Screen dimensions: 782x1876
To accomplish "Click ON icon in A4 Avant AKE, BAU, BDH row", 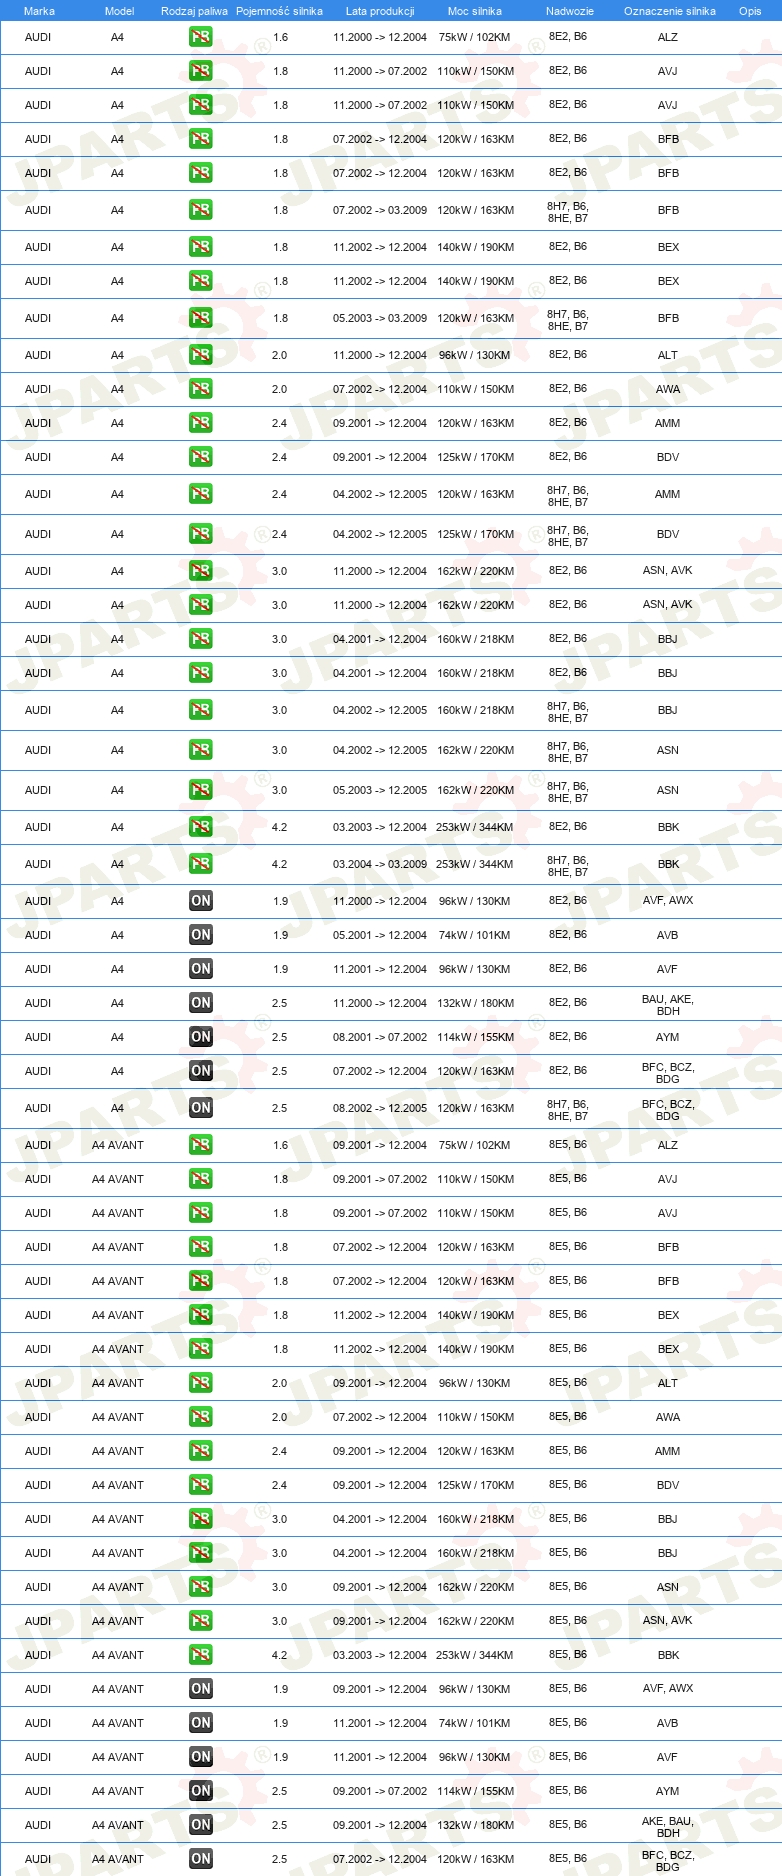I will (x=200, y=1825).
